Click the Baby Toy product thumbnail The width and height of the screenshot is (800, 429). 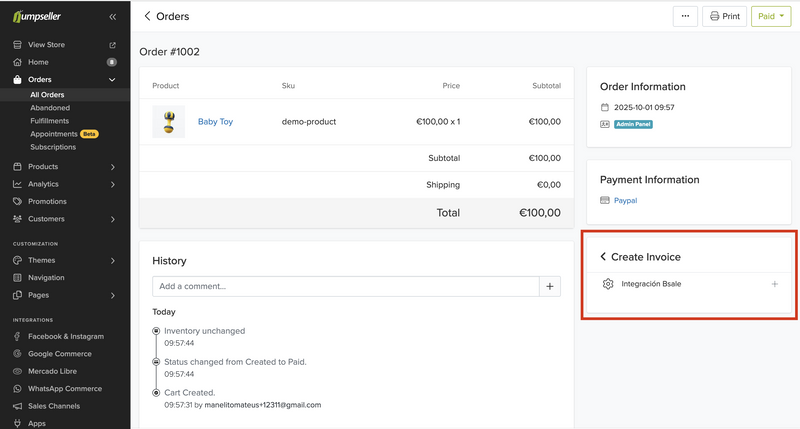pos(169,122)
